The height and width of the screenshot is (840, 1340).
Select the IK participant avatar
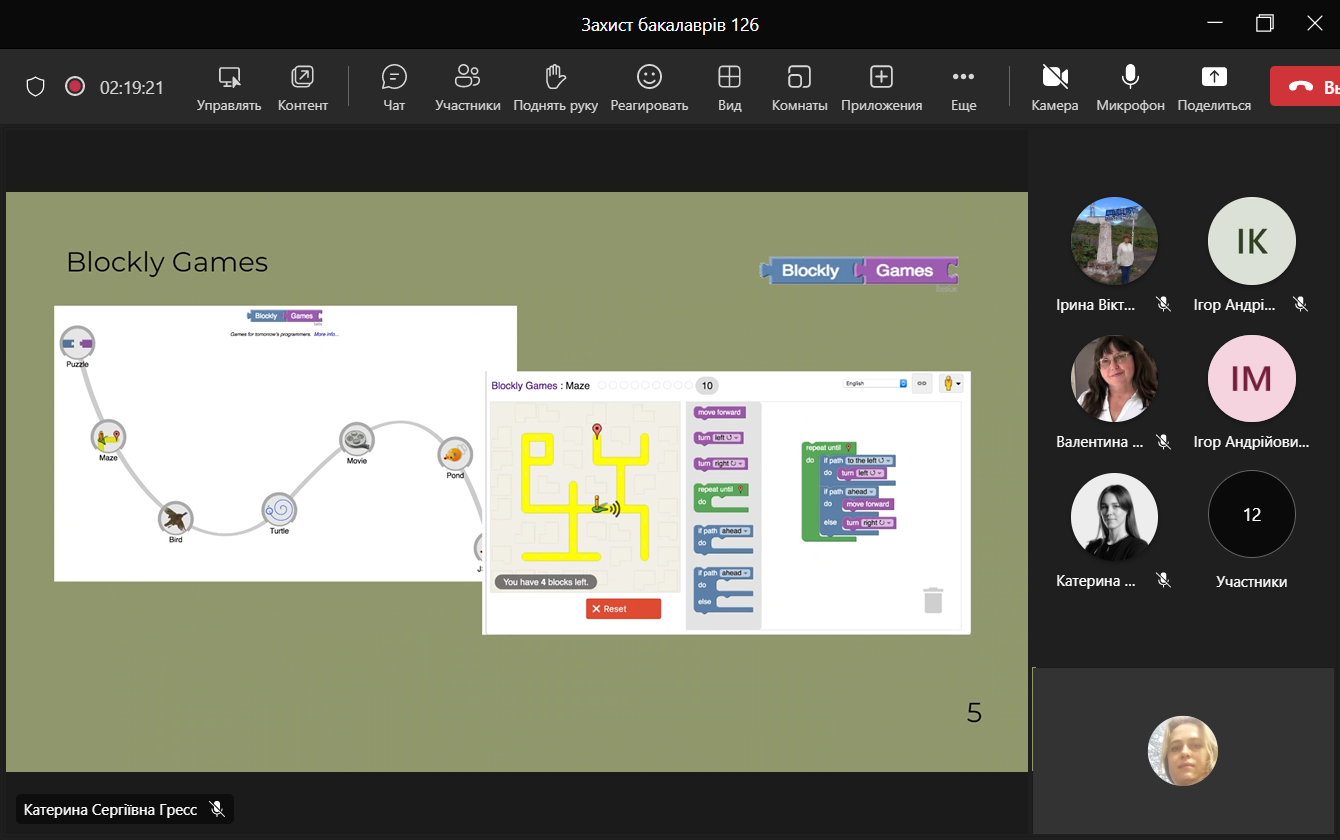click(x=1251, y=241)
